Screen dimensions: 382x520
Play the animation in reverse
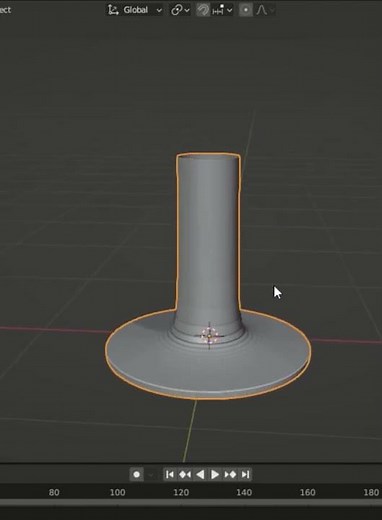pyautogui.click(x=200, y=474)
